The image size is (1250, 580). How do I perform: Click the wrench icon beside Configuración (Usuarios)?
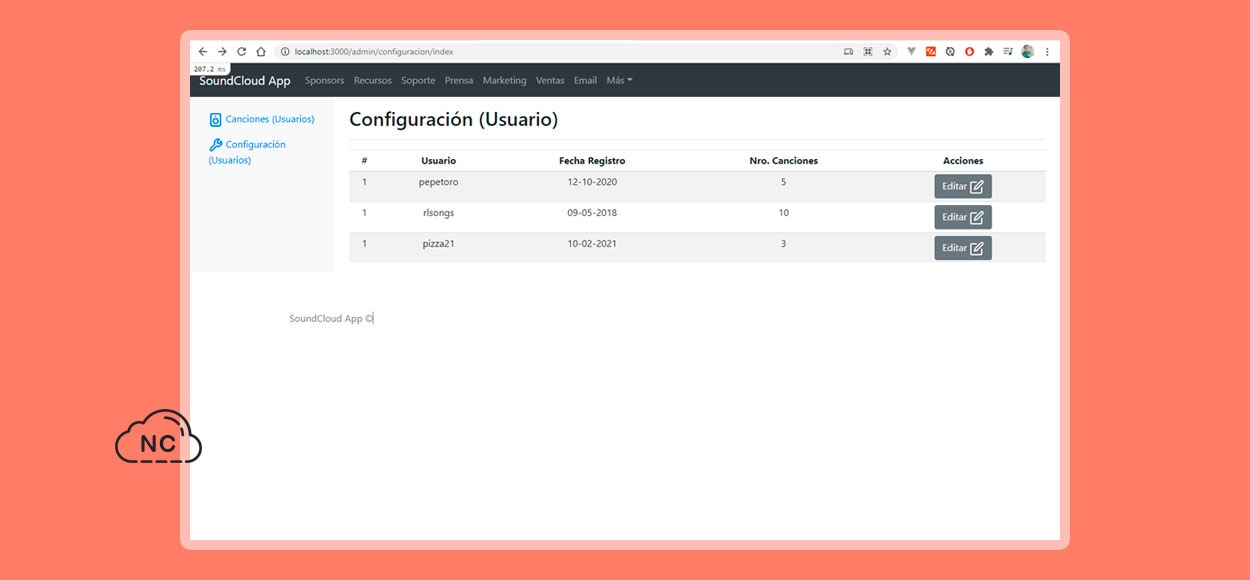215,145
